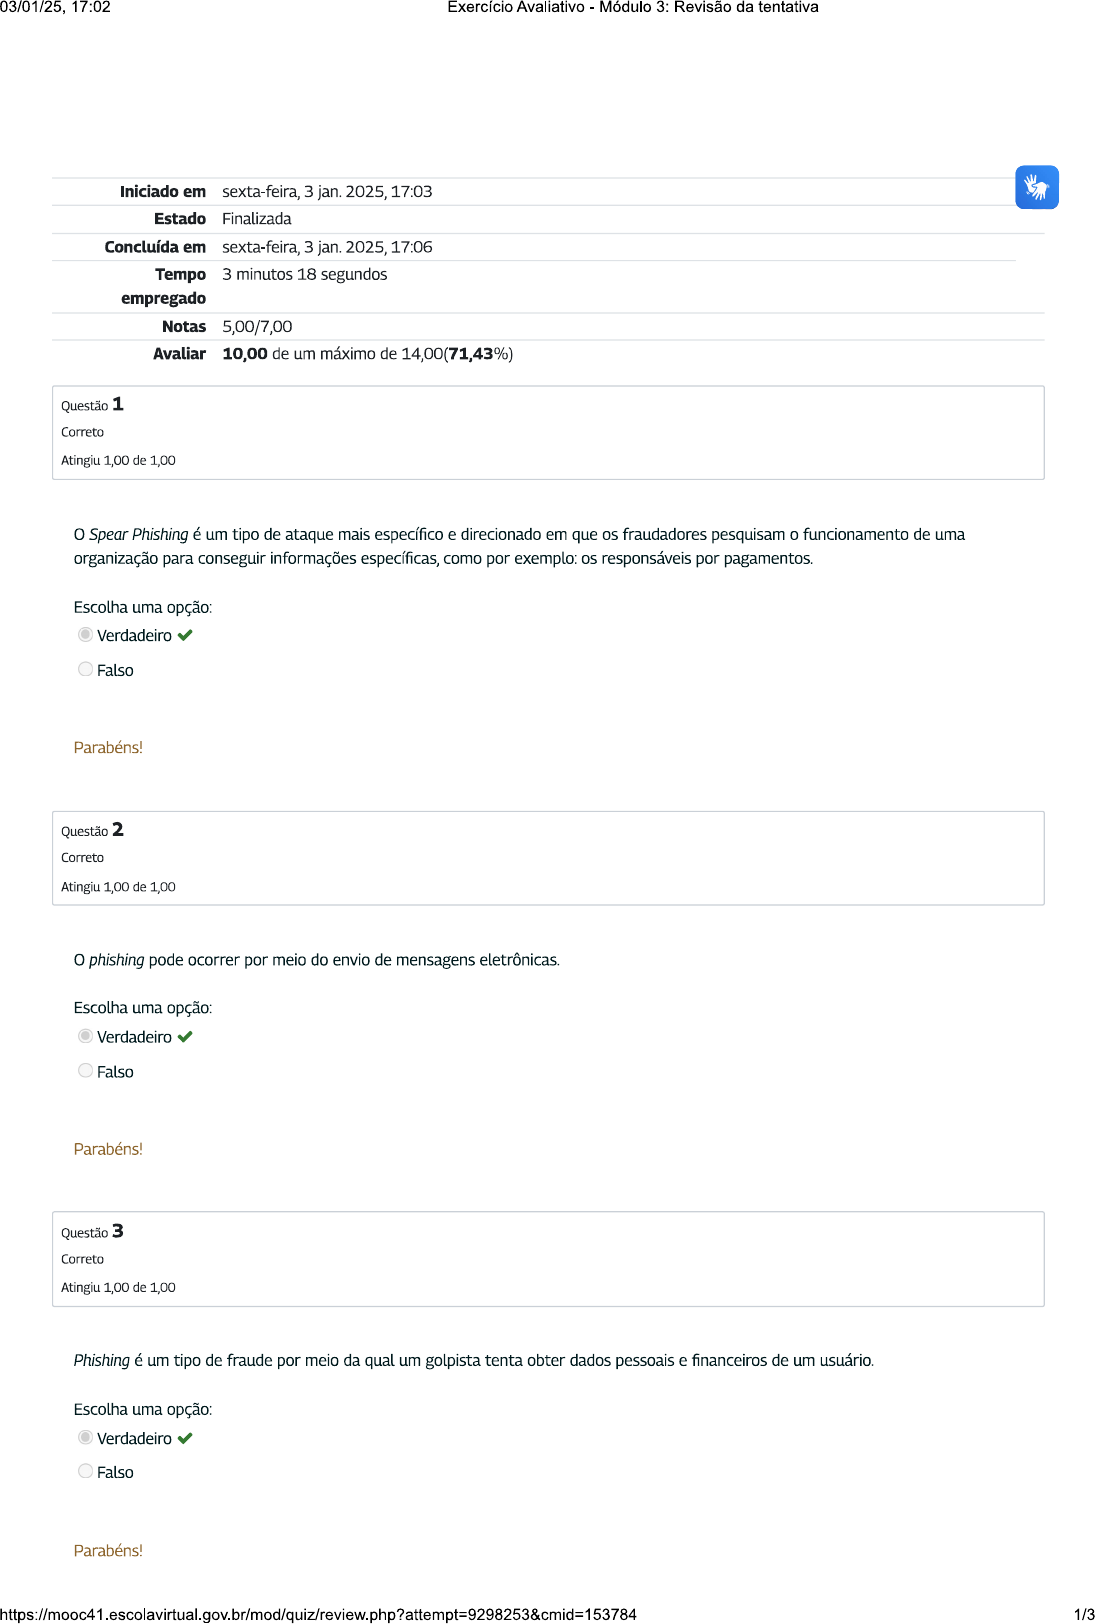Click the 1/3 page indicator

1083,1614
